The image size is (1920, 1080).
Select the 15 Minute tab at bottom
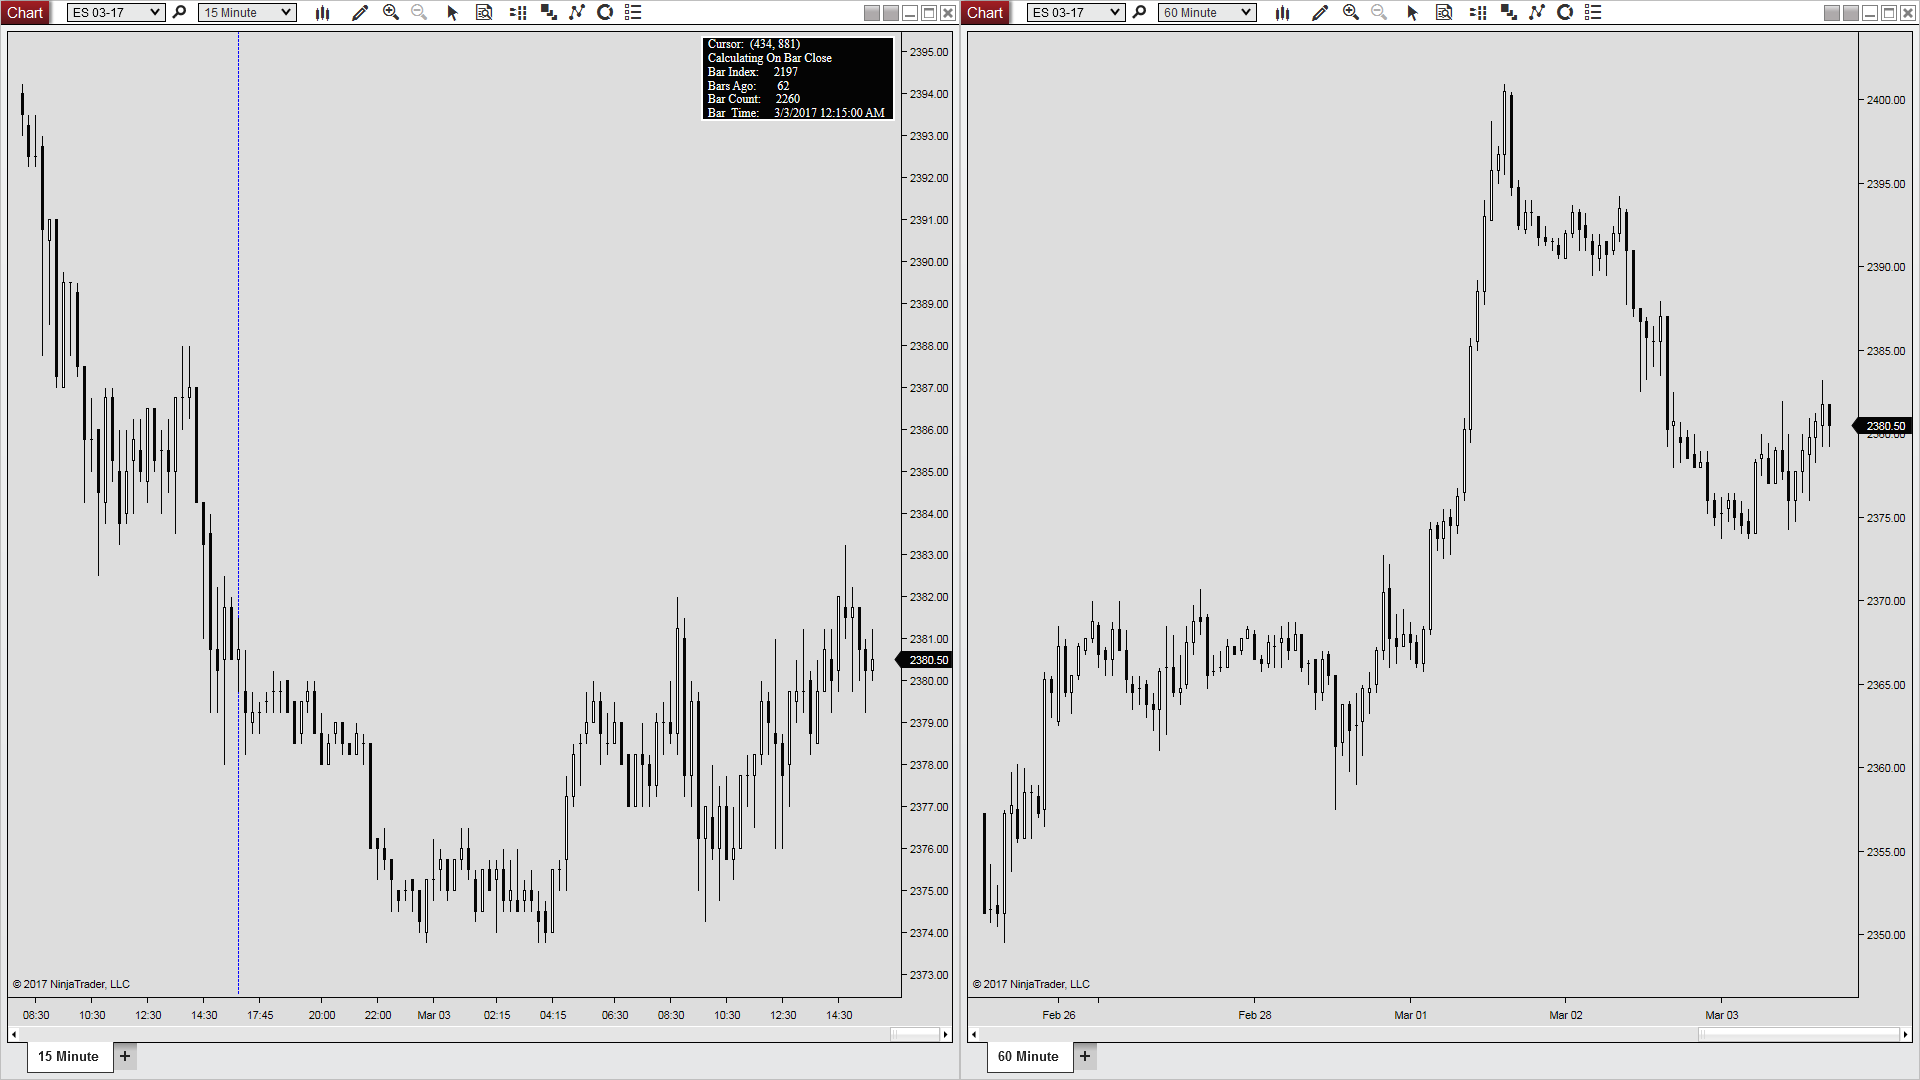pyautogui.click(x=68, y=1056)
